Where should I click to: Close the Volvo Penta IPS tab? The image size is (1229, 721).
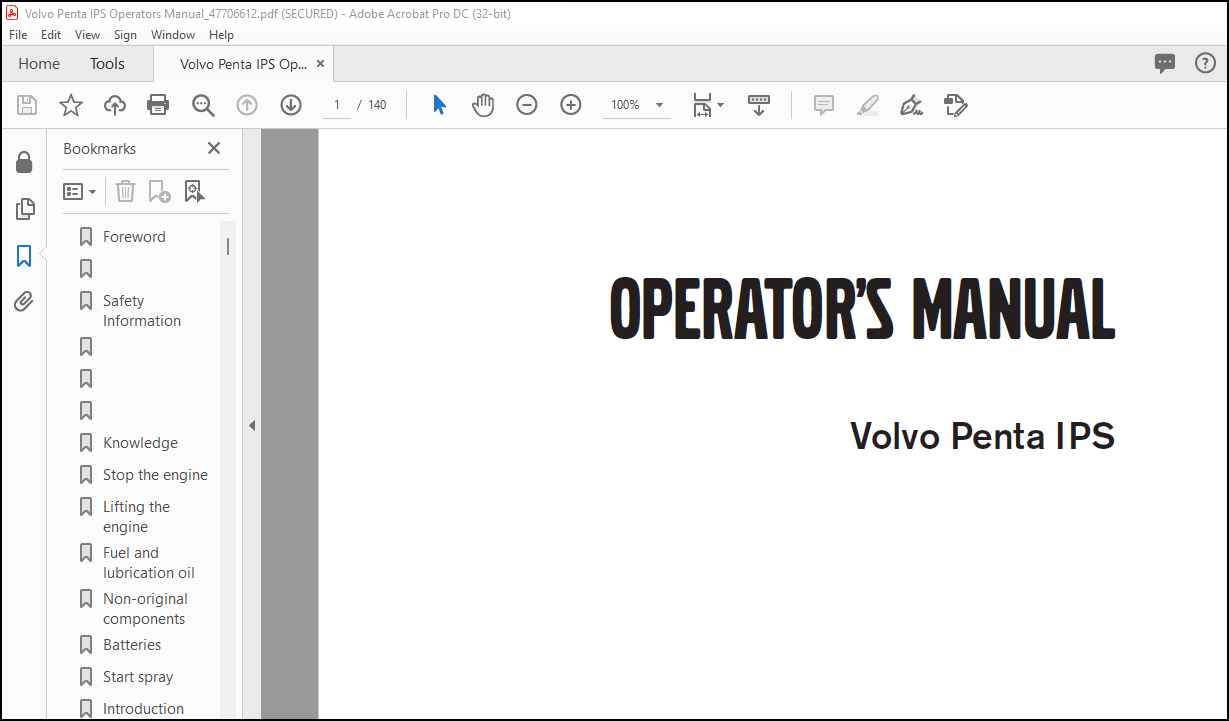coord(320,63)
